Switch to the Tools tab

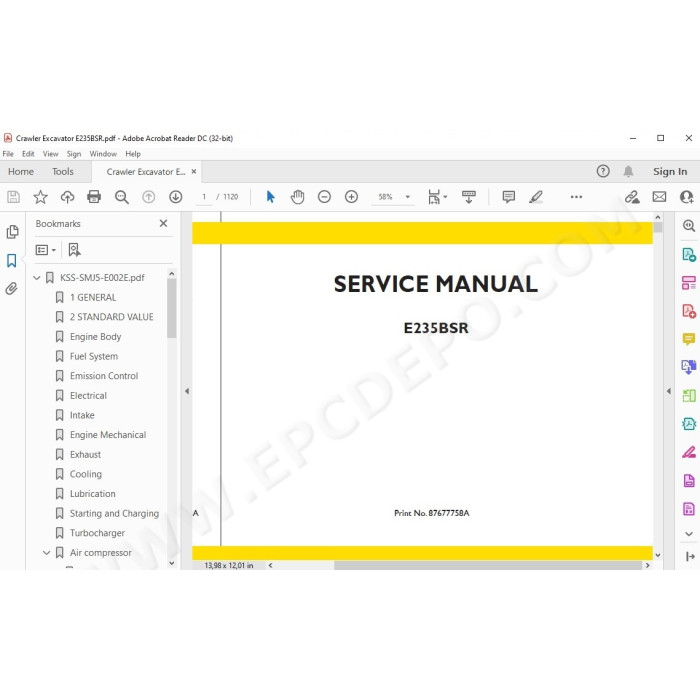[x=62, y=171]
